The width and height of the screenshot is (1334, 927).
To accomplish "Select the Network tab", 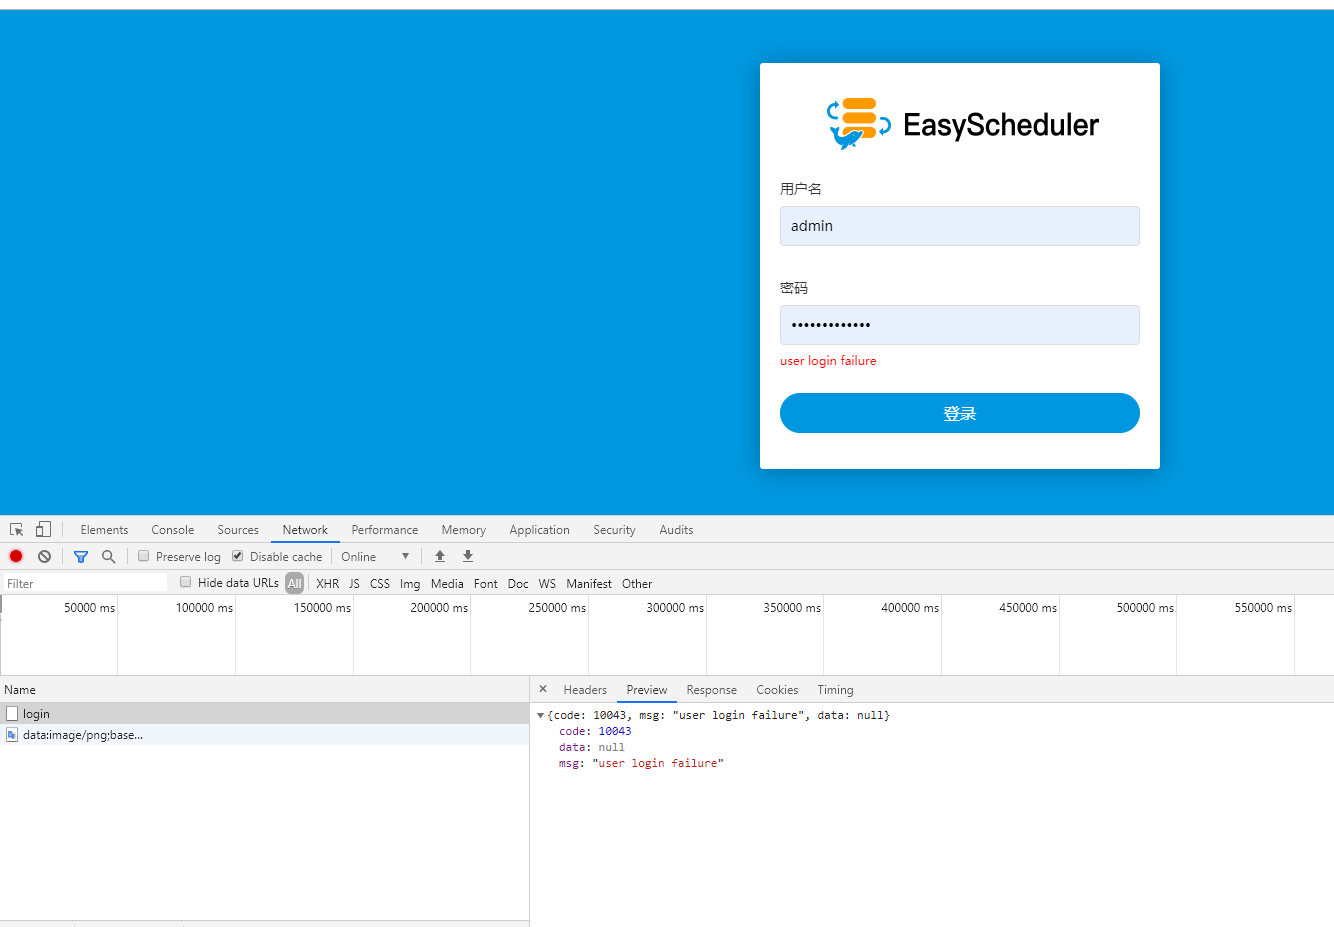I will (x=305, y=530).
